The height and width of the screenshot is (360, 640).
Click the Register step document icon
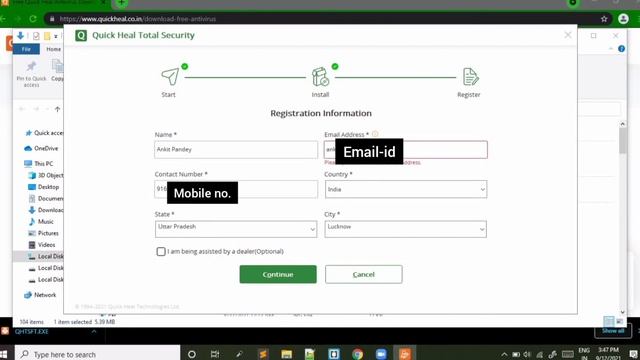click(x=470, y=77)
